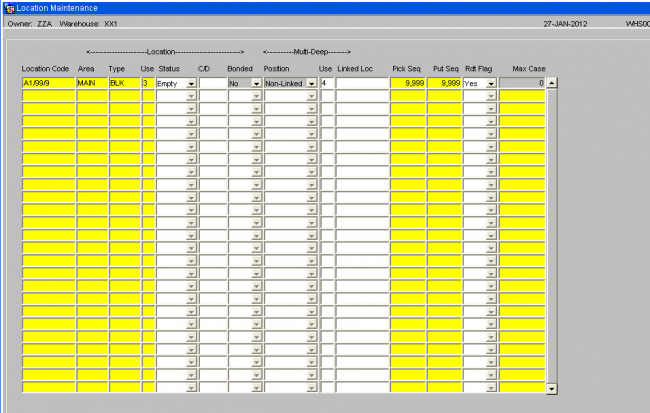Select Area field containing MAIN

(92, 83)
